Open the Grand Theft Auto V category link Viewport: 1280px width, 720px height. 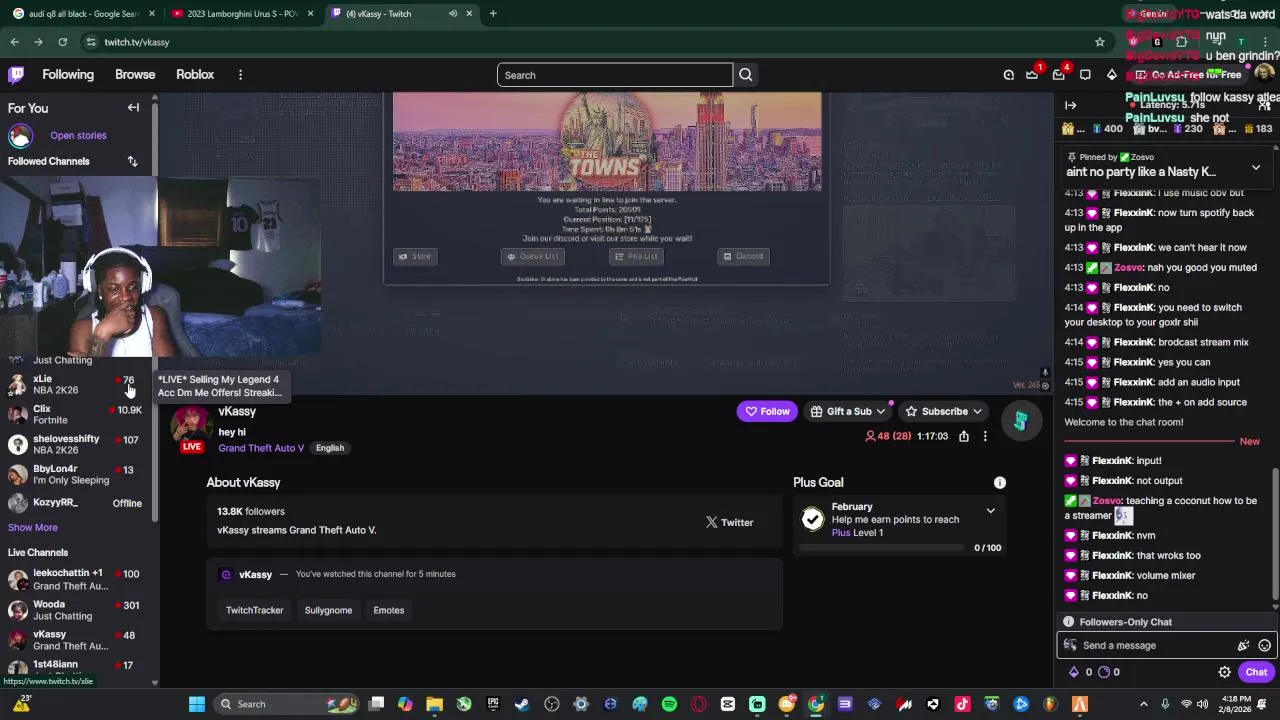pos(261,448)
